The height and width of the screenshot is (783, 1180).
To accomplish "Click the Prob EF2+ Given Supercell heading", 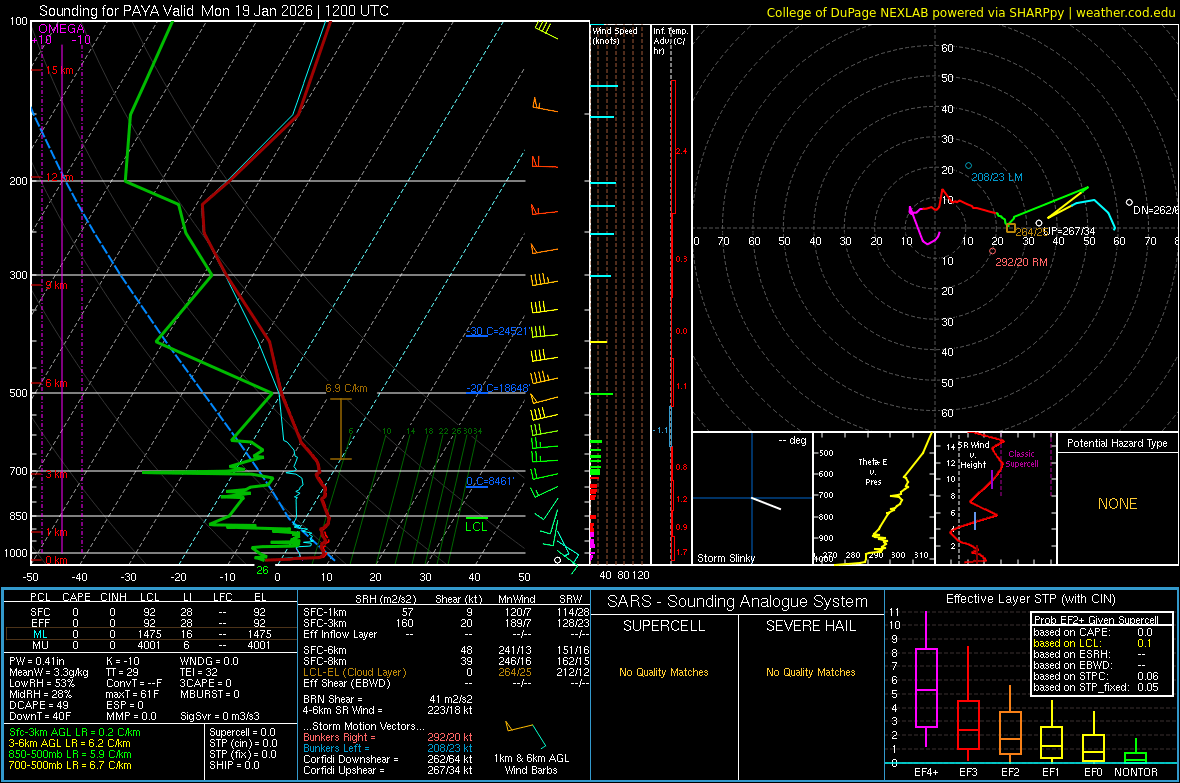I will coord(1096,620).
